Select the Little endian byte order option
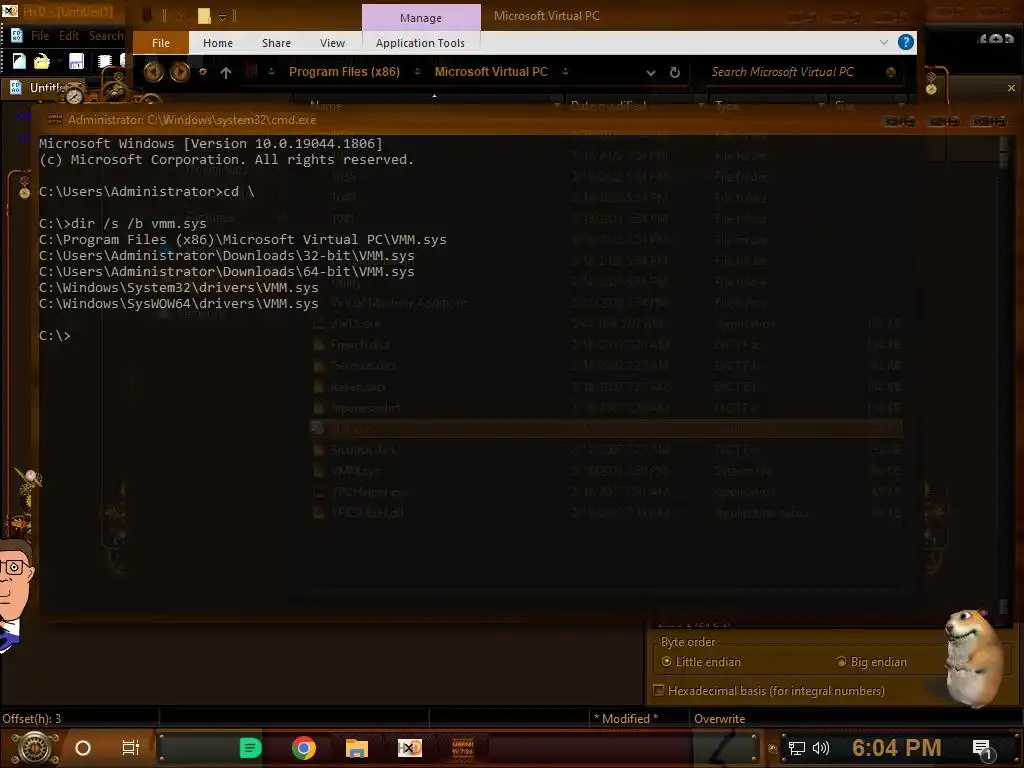The image size is (1024, 768). [x=701, y=662]
